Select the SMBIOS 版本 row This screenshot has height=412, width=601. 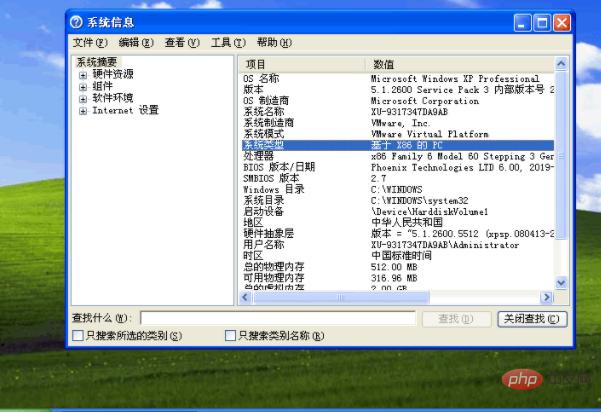[x=398, y=179]
